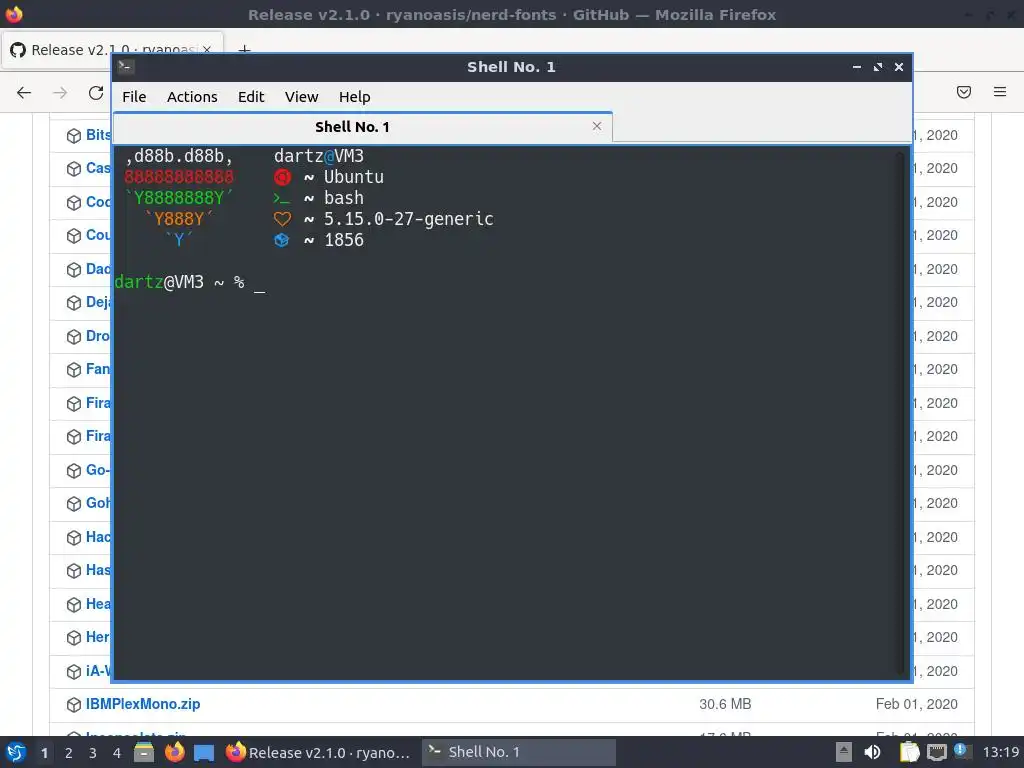This screenshot has width=1024, height=768.
Task: Minimize the Shell No. 1 window
Action: tap(857, 67)
